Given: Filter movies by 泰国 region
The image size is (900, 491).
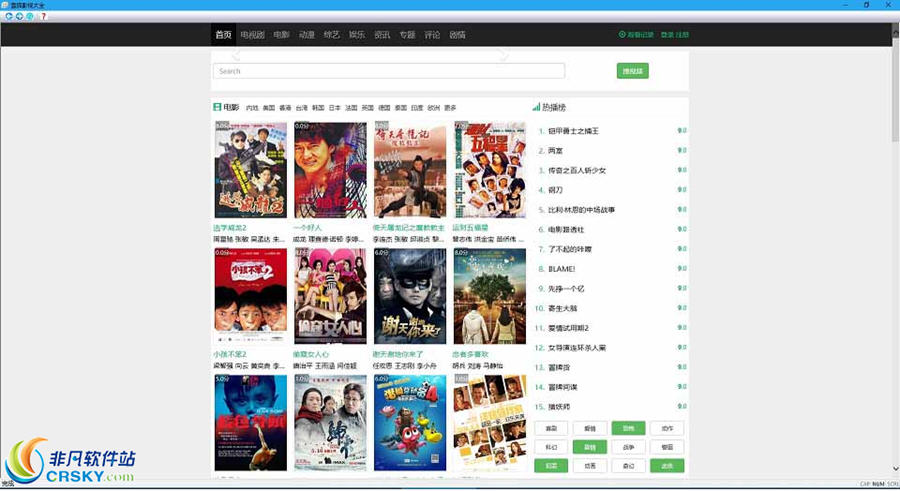Looking at the screenshot, I should pos(401,108).
